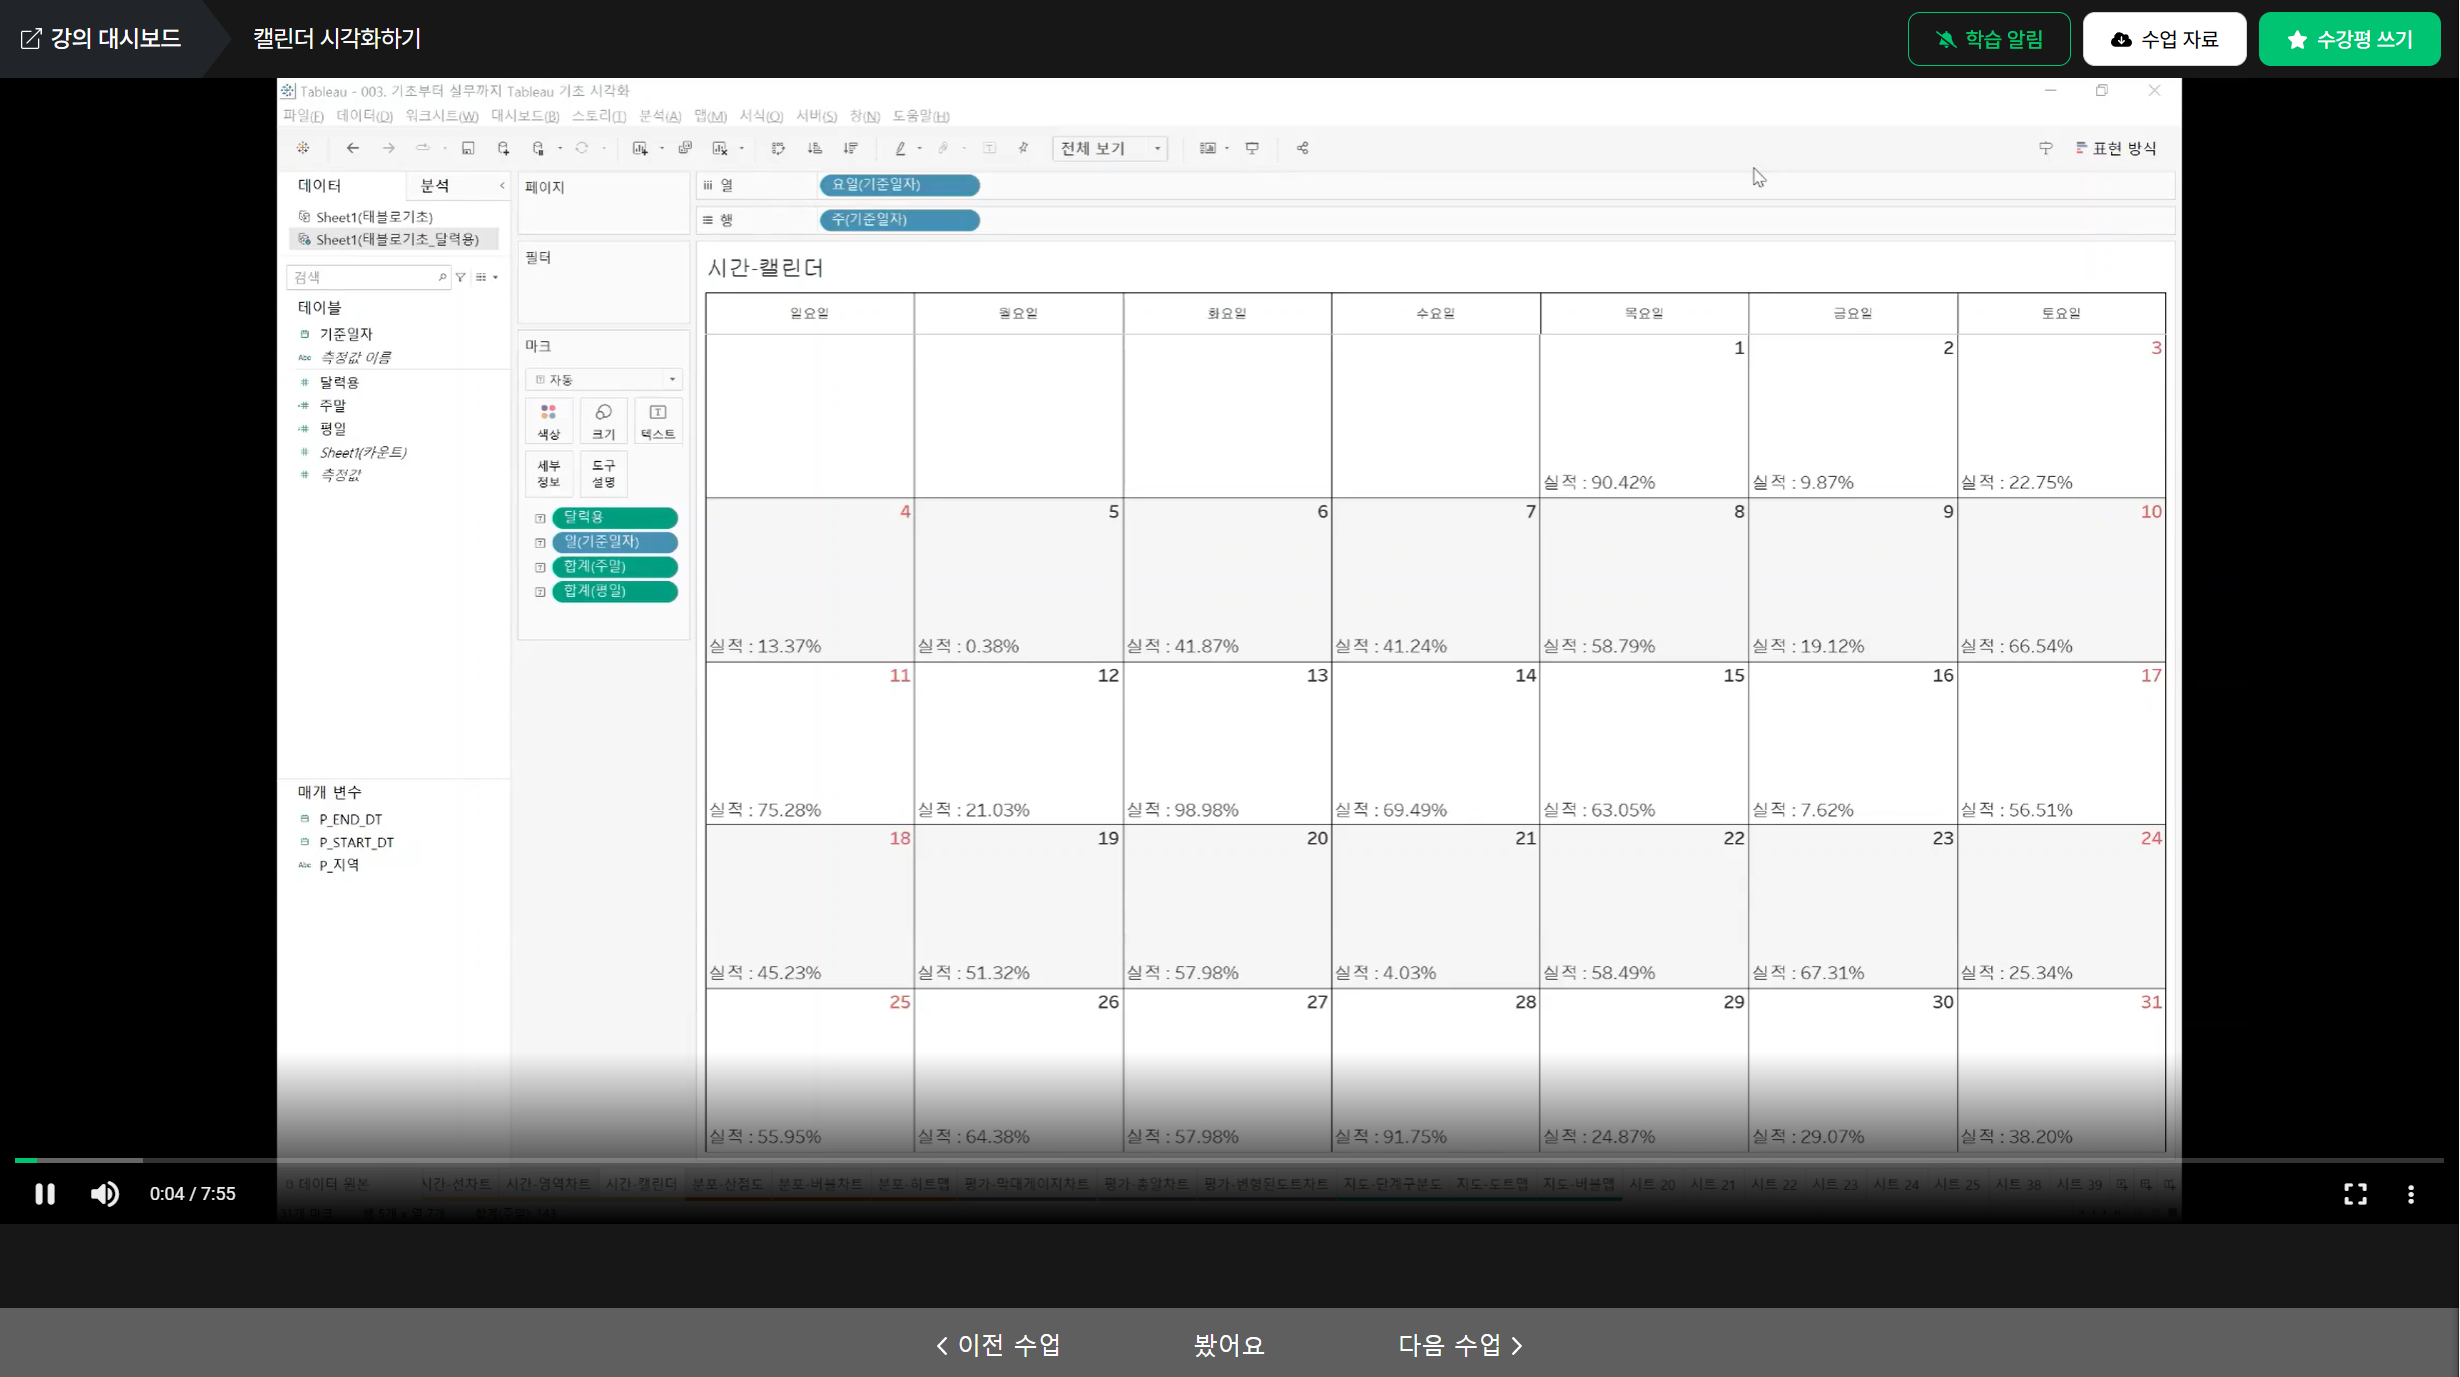
Task: Open the new worksheet dropdown arrow
Action: coord(662,148)
